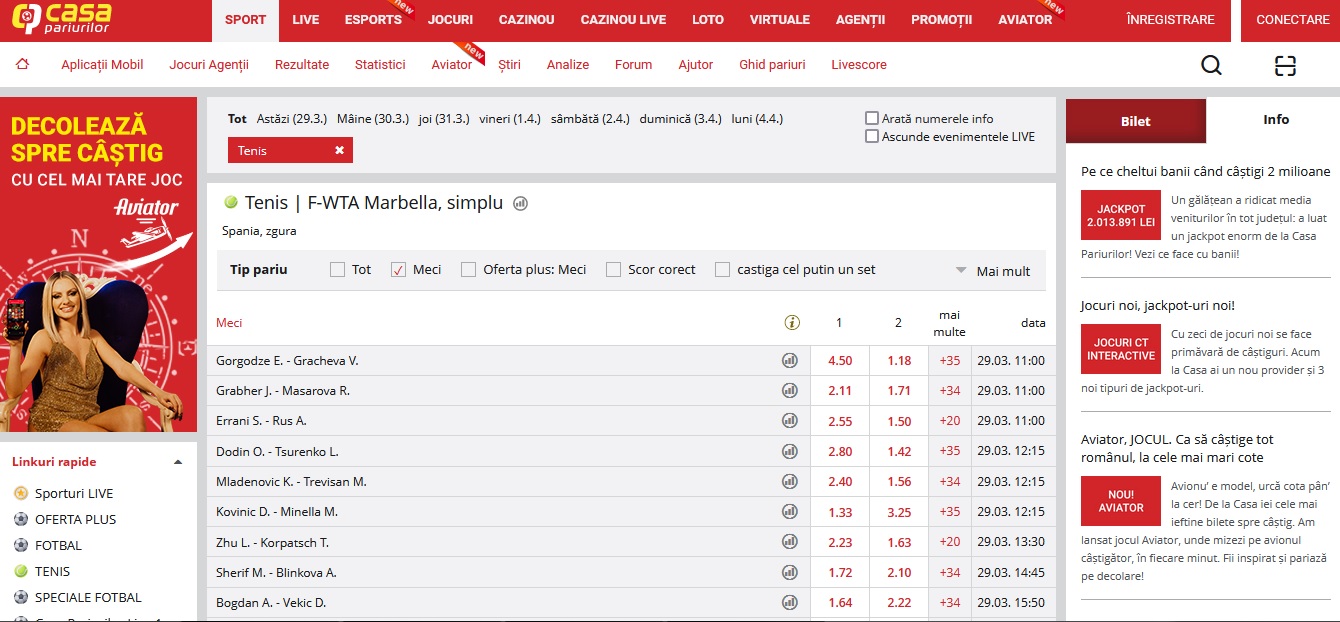Click the Sporturi LIVE icon in quick links

[21, 493]
